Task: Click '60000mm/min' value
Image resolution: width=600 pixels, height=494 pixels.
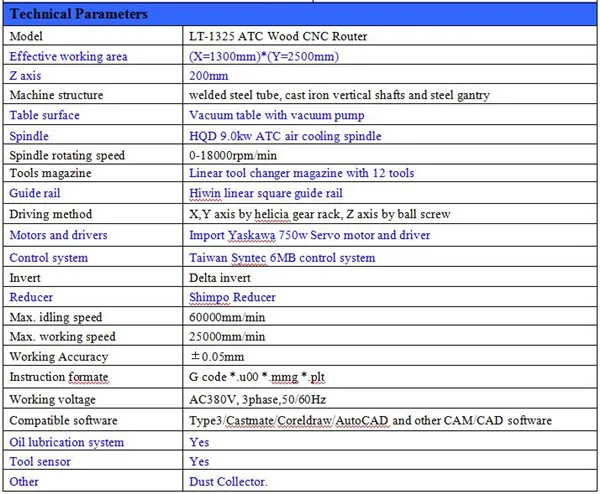Action: tap(227, 317)
